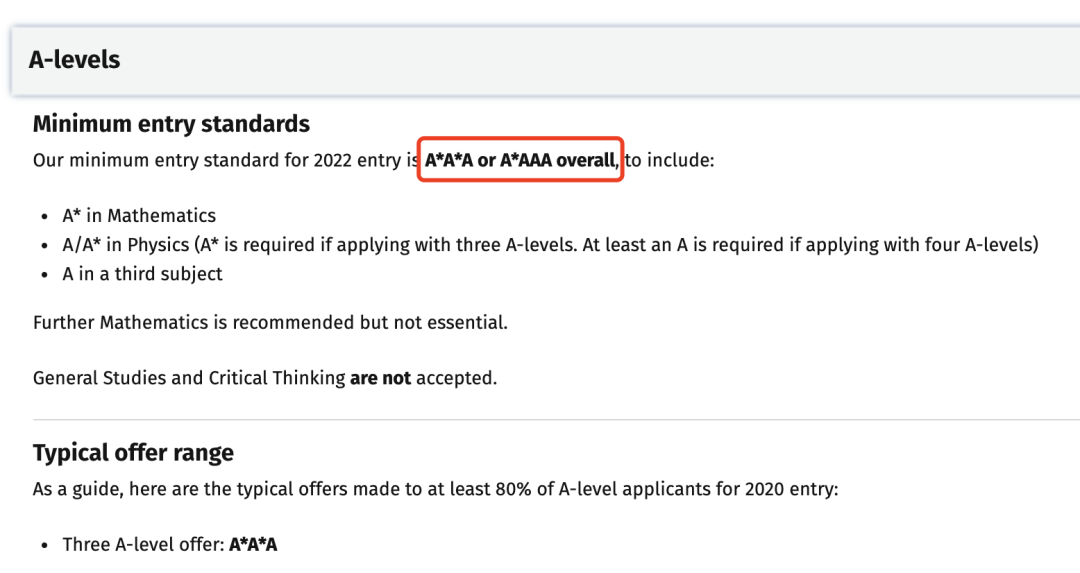Click the bold "are not" words

pos(380,378)
